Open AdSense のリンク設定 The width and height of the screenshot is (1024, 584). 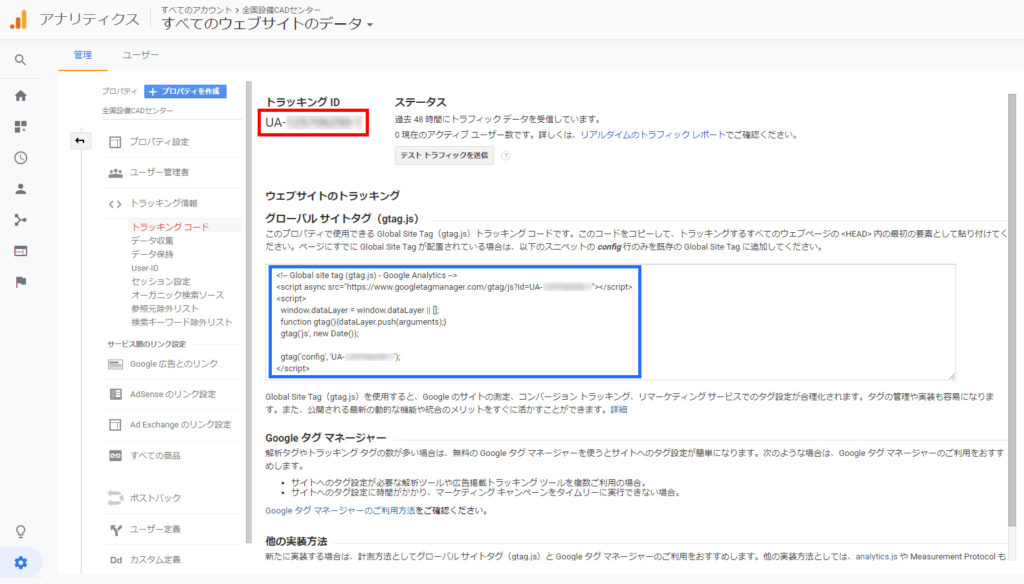[x=172, y=394]
